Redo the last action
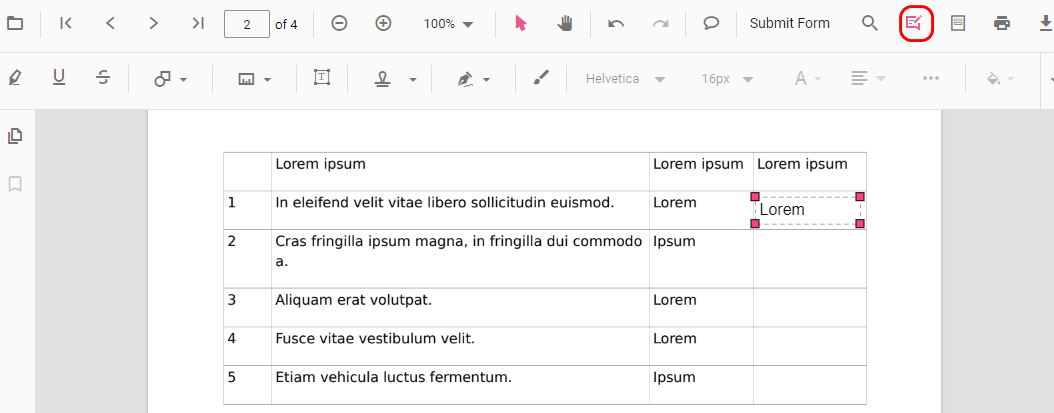This screenshot has width=1054, height=413. 660,24
